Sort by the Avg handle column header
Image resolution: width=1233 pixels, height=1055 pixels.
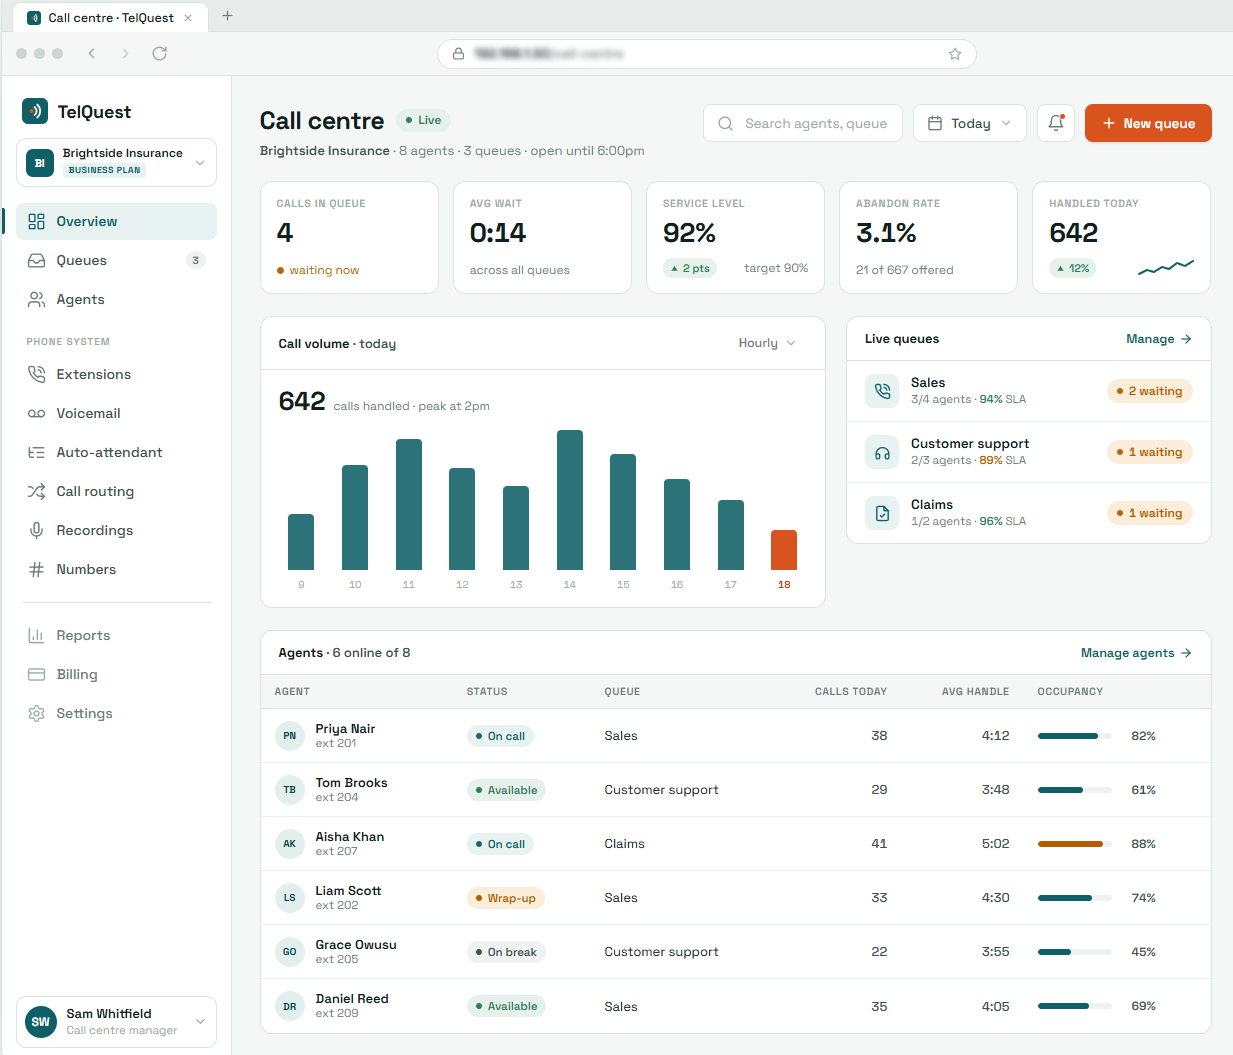pos(975,692)
